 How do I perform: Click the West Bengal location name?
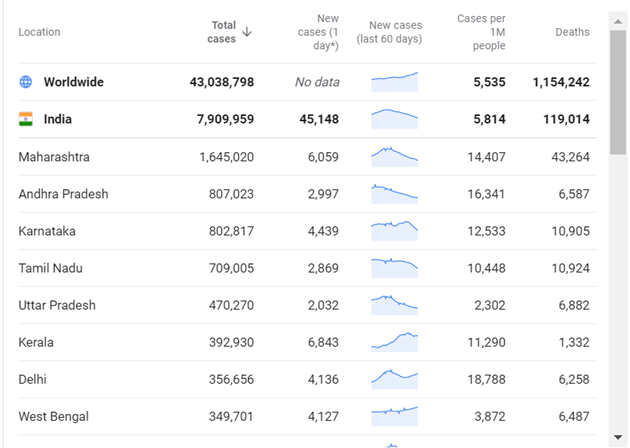(x=54, y=416)
